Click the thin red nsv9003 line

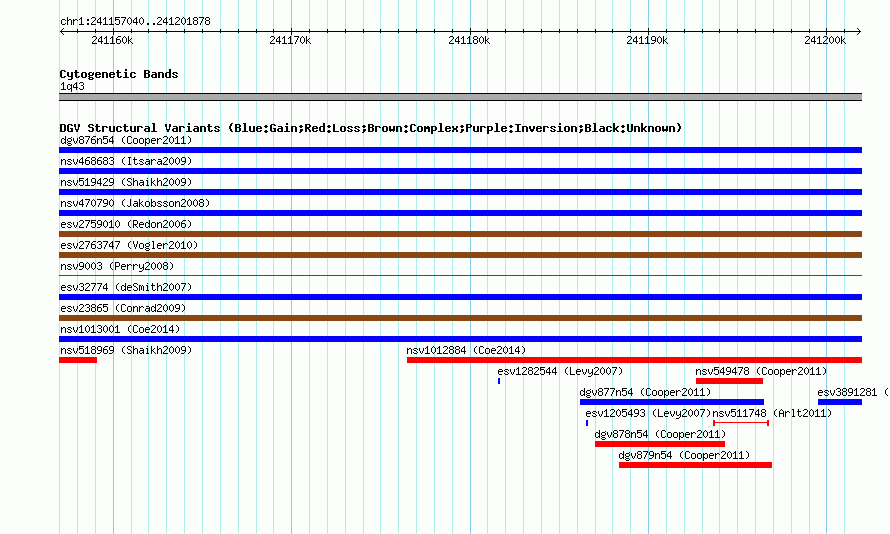pos(460,276)
